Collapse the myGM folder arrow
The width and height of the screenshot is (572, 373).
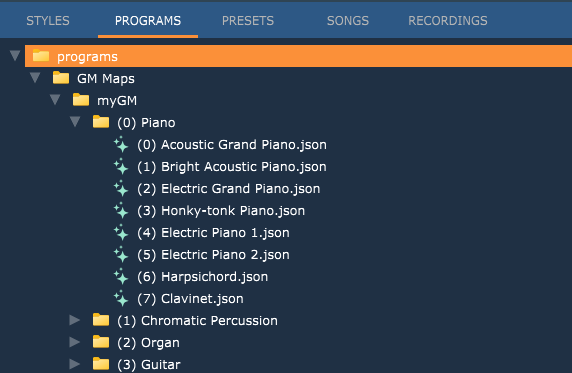click(x=55, y=100)
